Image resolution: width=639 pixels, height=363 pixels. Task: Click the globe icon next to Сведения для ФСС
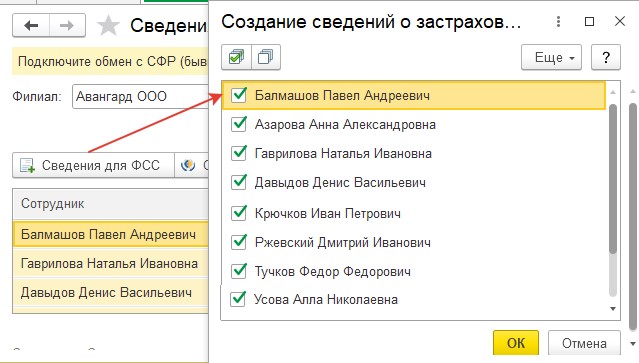(x=188, y=165)
